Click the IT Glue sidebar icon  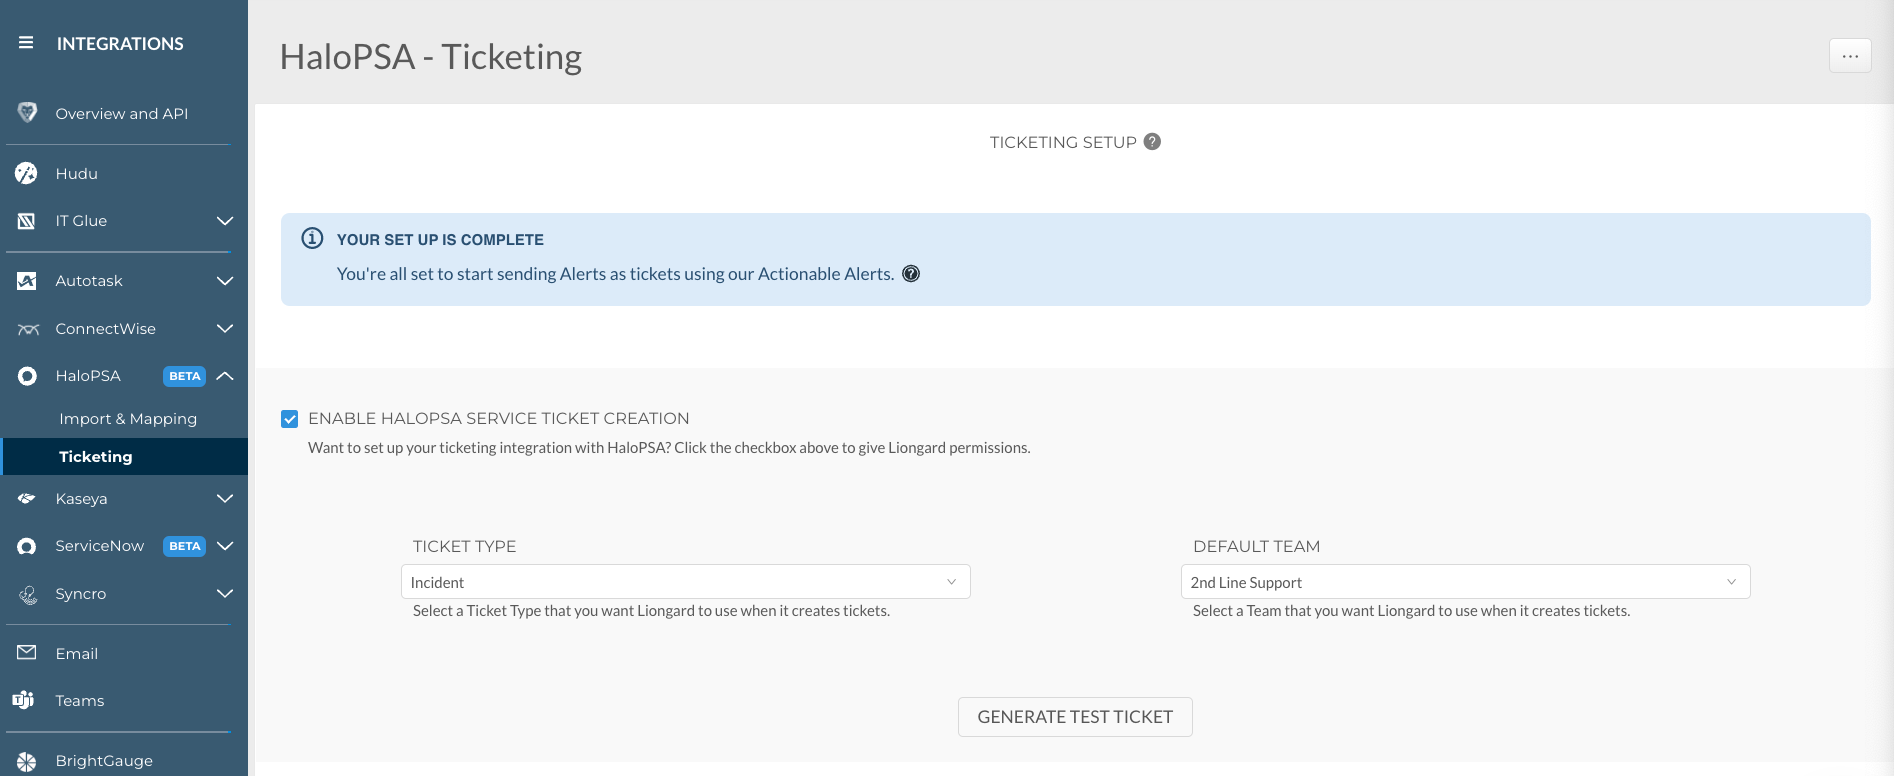click(27, 221)
